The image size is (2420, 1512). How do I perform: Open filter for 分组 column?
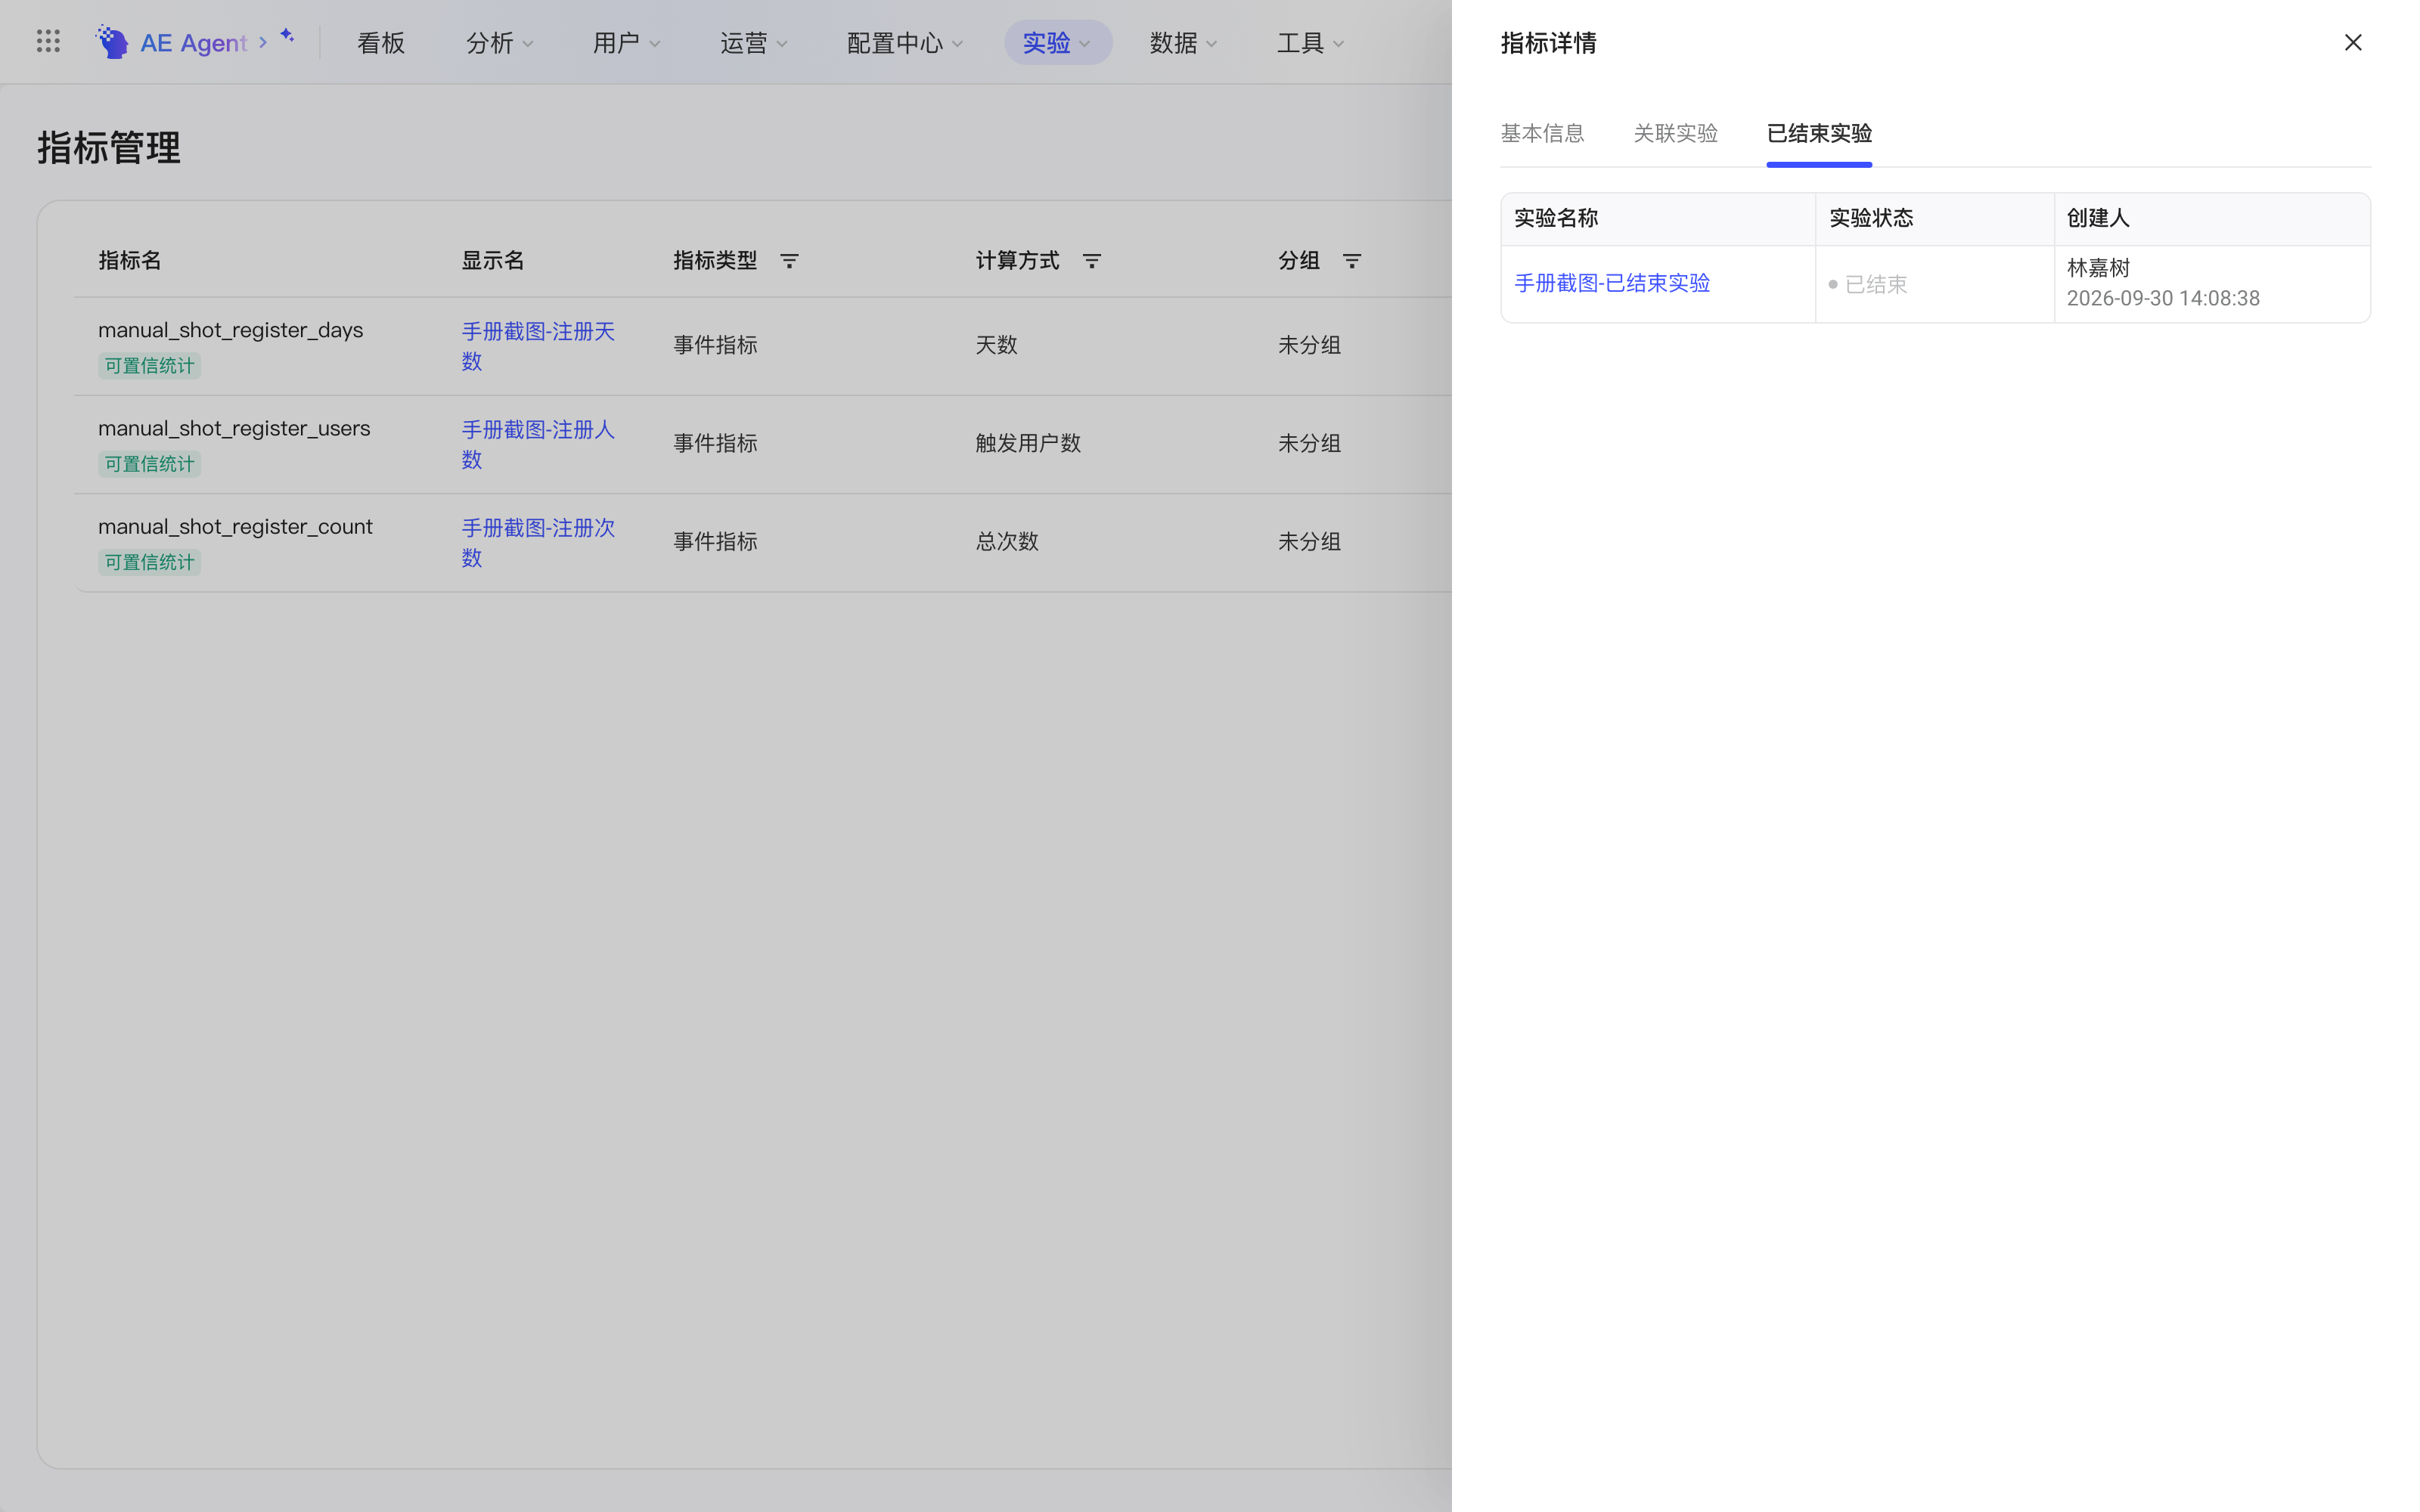[x=1351, y=261]
